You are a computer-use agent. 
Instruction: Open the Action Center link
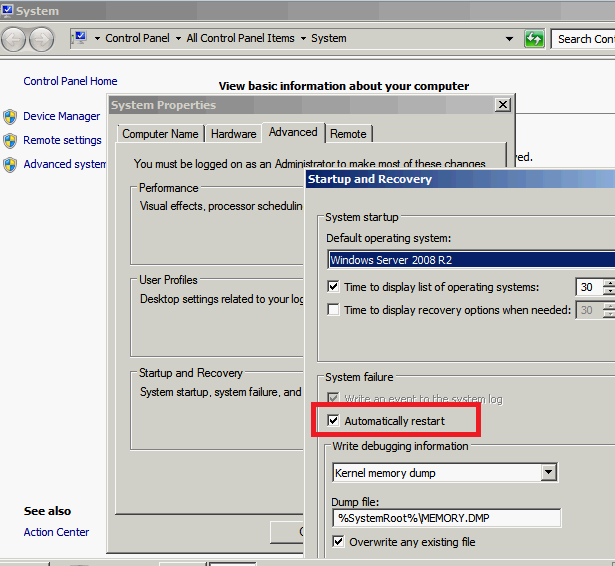(x=56, y=532)
